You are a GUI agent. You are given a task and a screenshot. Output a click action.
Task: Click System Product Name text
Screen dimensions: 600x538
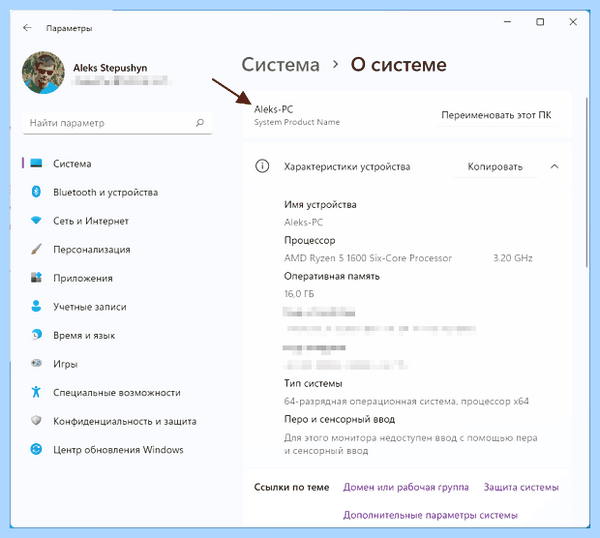click(x=297, y=122)
